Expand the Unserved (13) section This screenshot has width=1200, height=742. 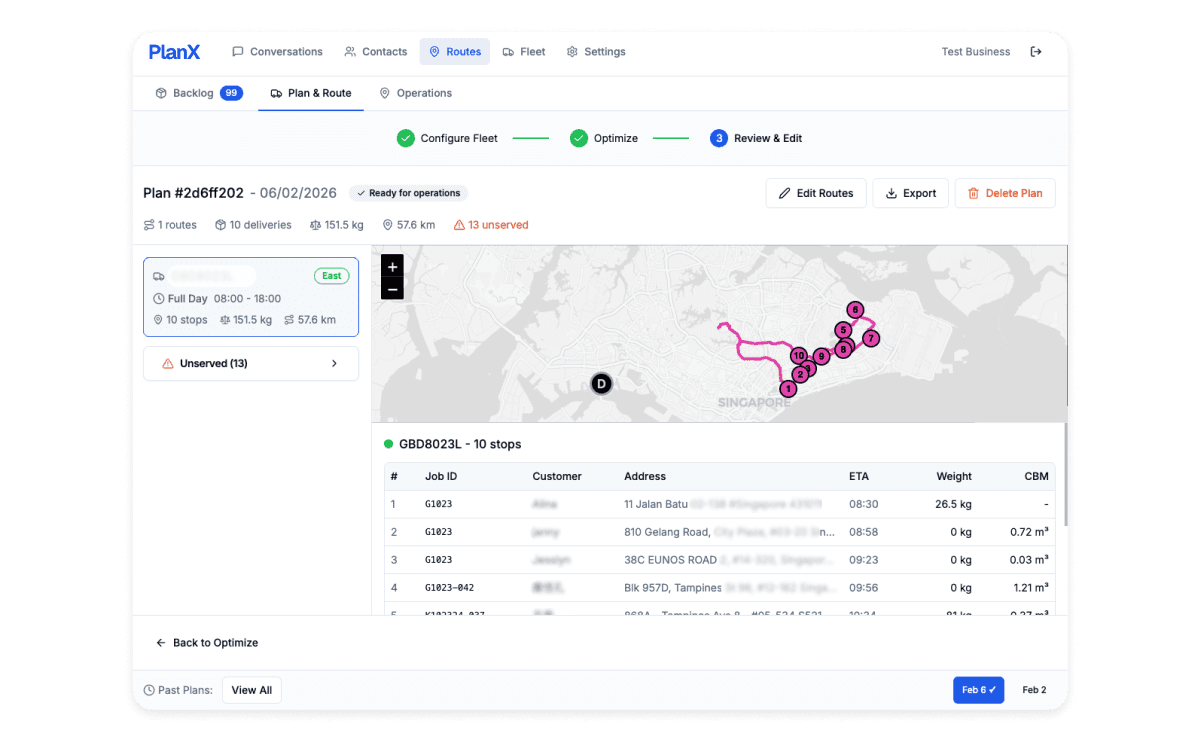(251, 364)
